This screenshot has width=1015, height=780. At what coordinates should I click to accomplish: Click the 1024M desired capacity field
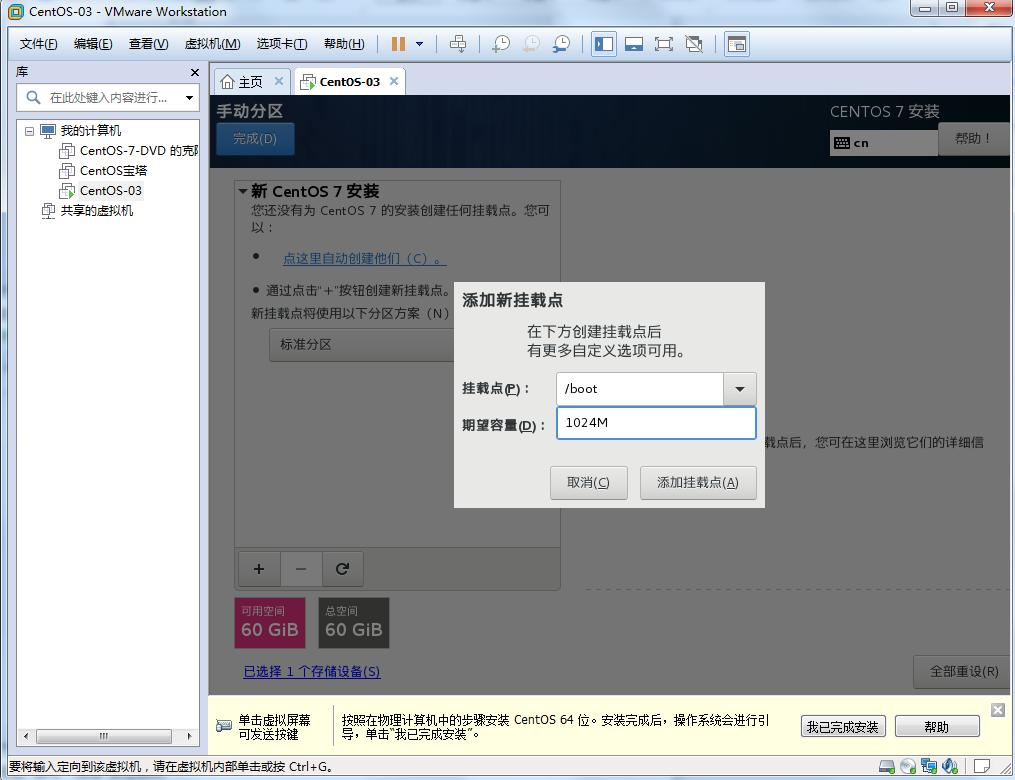[x=656, y=423]
